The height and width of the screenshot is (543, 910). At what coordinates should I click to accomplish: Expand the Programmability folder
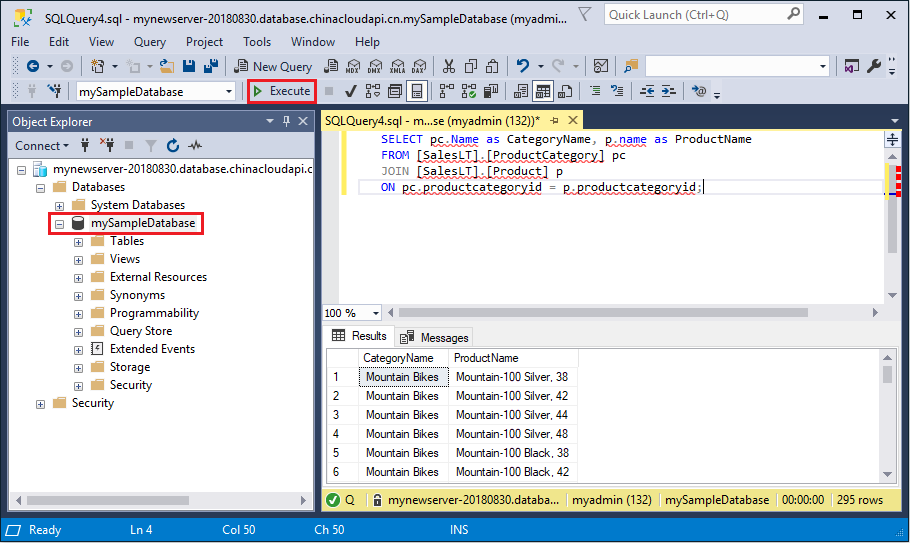pyautogui.click(x=78, y=314)
